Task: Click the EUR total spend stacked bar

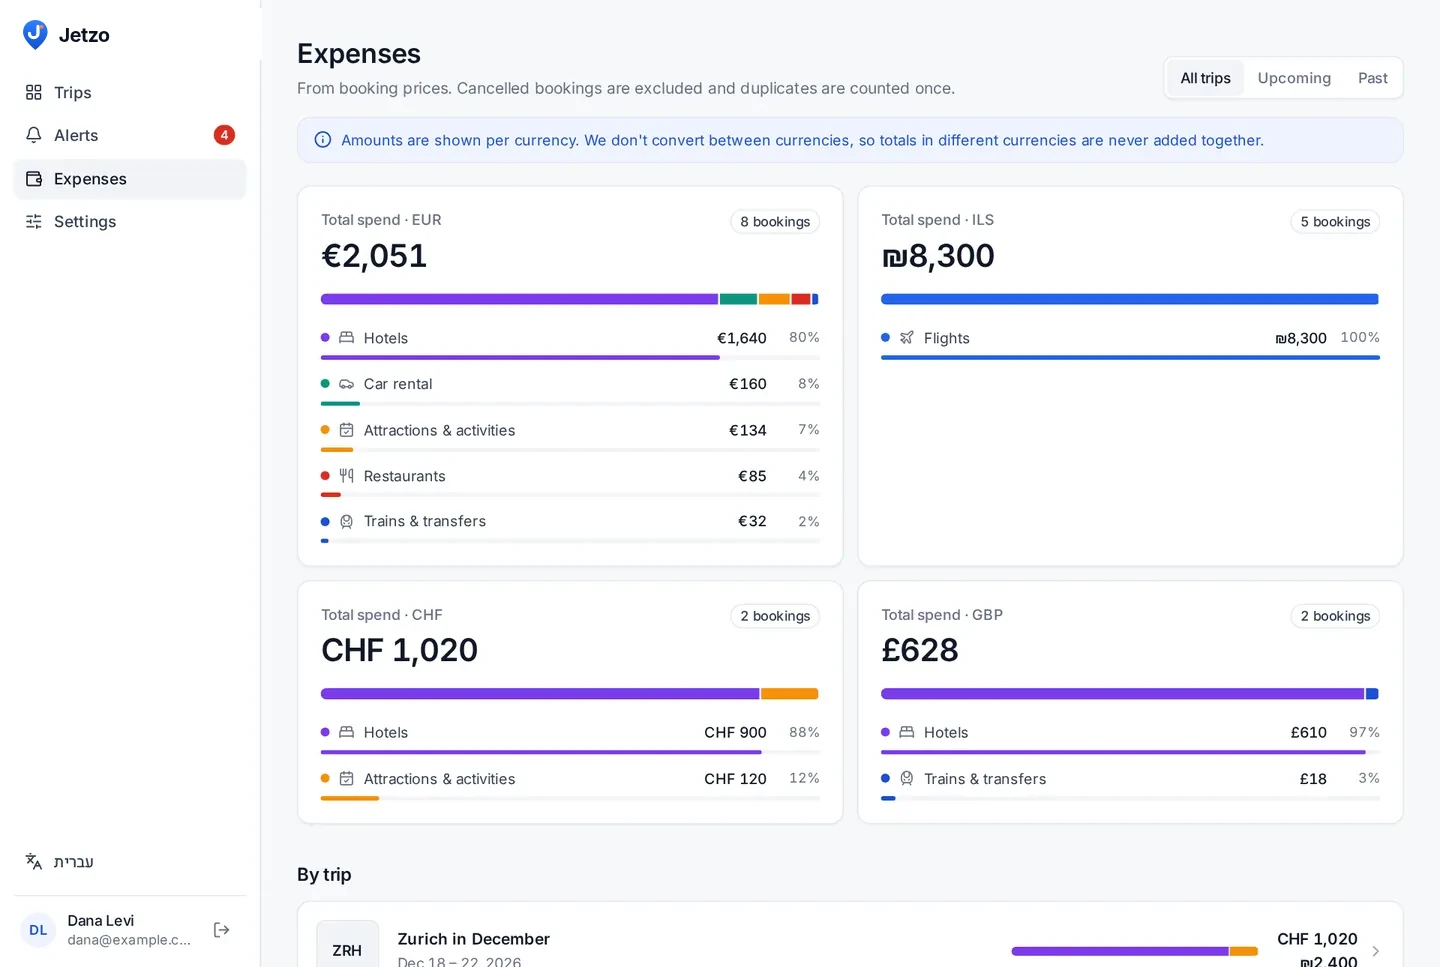Action: click(570, 299)
